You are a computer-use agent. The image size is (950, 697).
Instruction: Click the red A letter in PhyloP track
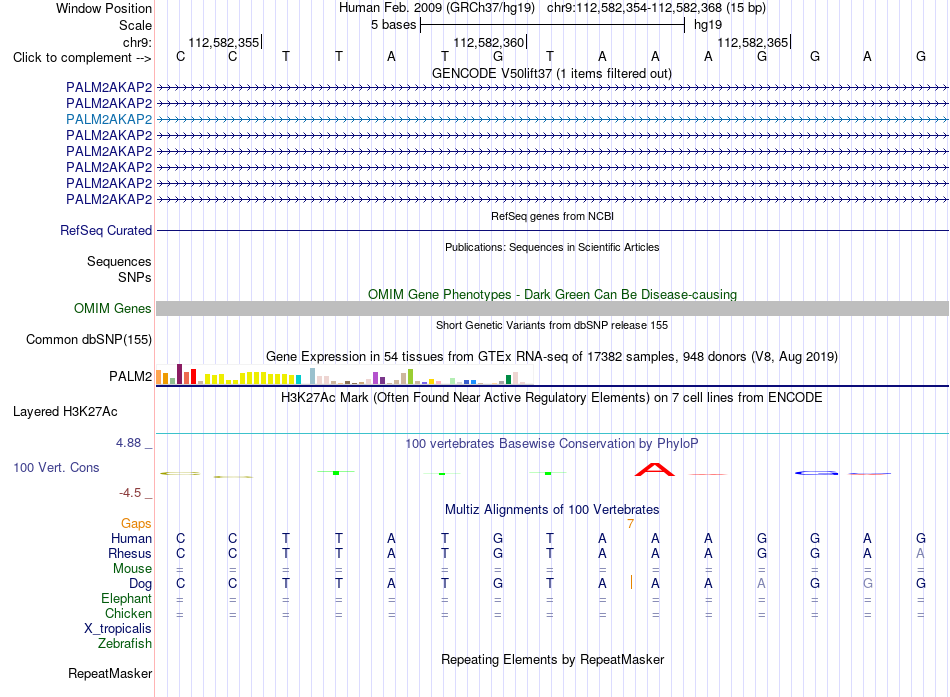(x=654, y=469)
